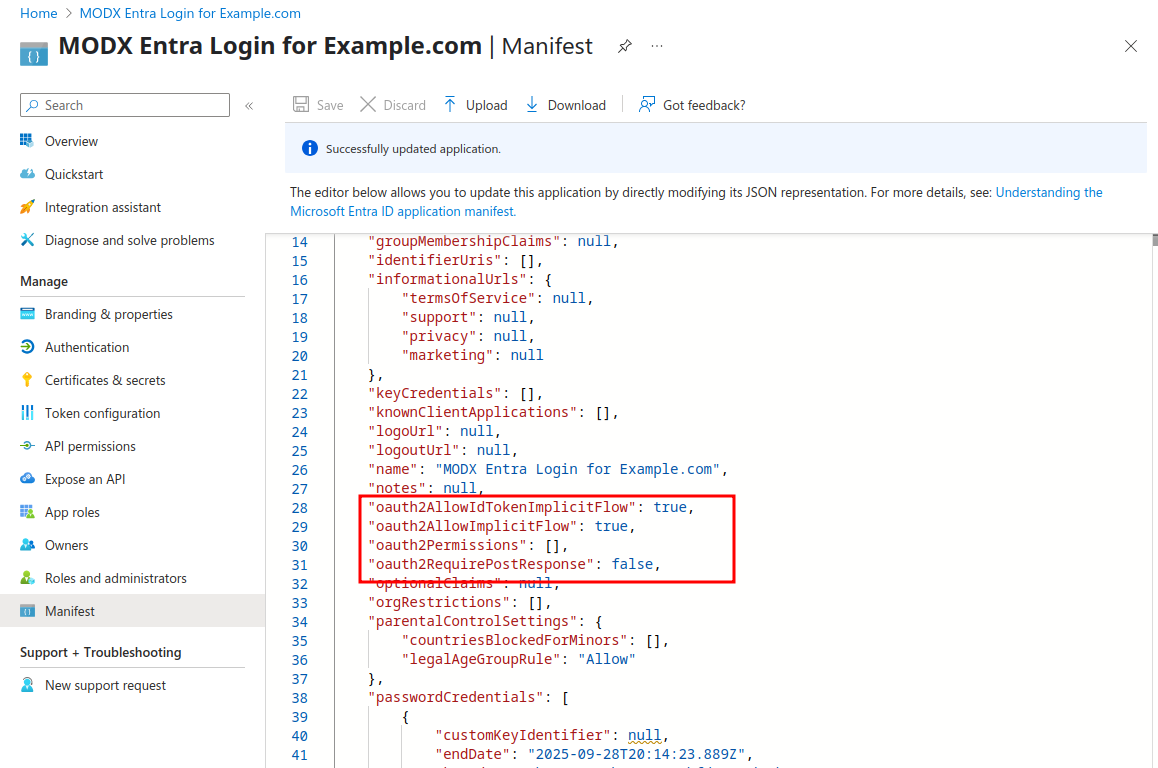Image resolution: width=1158 pixels, height=768 pixels.
Task: Click the Integration assistant rocket icon
Action: click(x=27, y=207)
